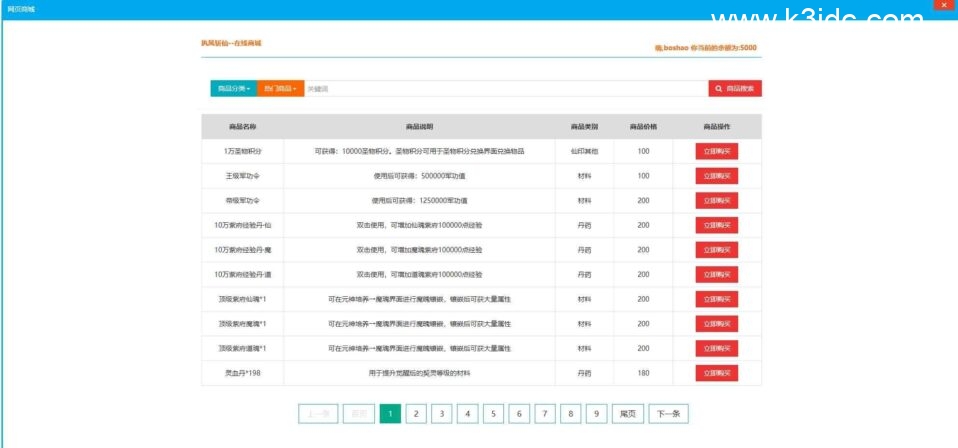Screen dimensions: 958x448
Task: Click description 使用后可获得：1250000军功值
Action: pos(419,200)
